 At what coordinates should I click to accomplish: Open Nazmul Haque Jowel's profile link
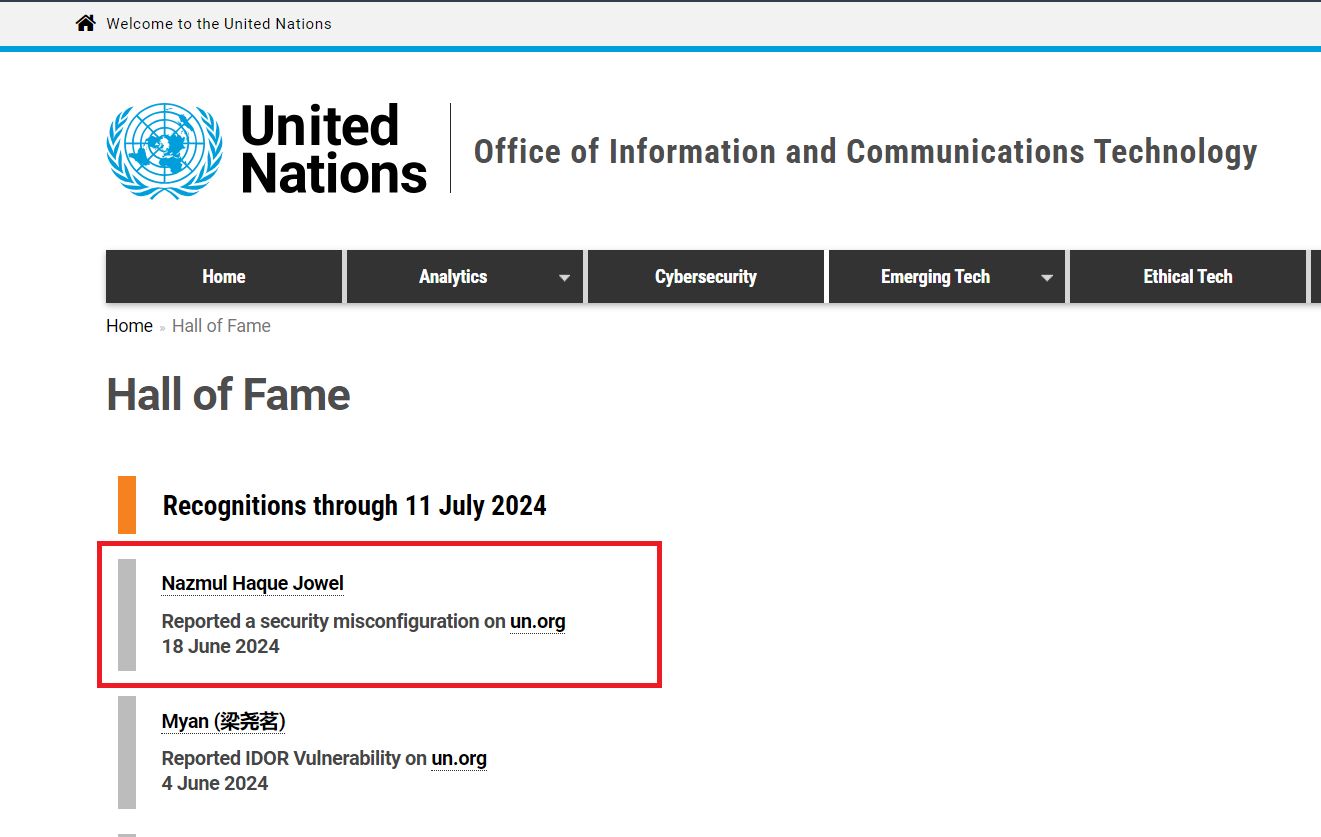click(252, 582)
